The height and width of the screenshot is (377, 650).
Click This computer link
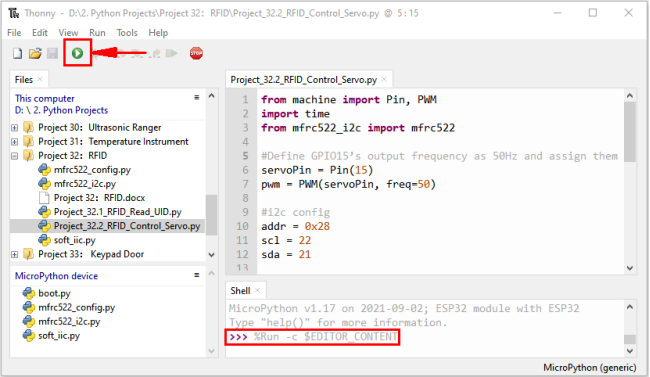[45, 99]
